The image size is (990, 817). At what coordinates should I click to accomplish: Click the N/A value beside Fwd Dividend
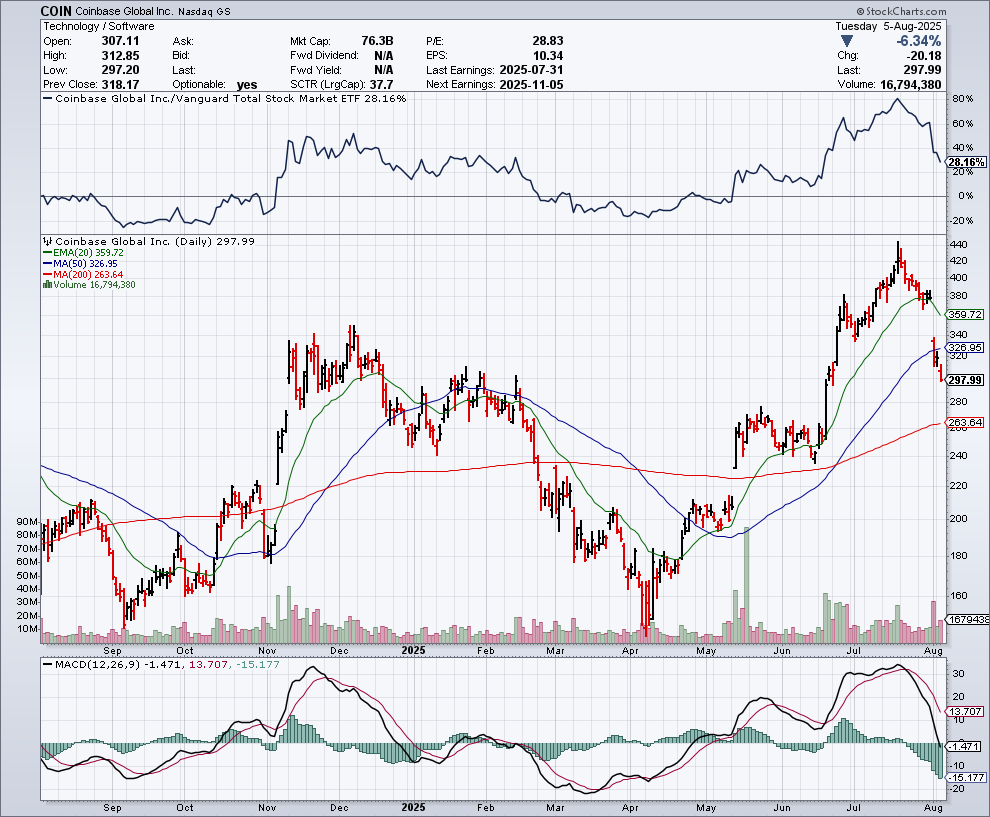[x=383, y=56]
